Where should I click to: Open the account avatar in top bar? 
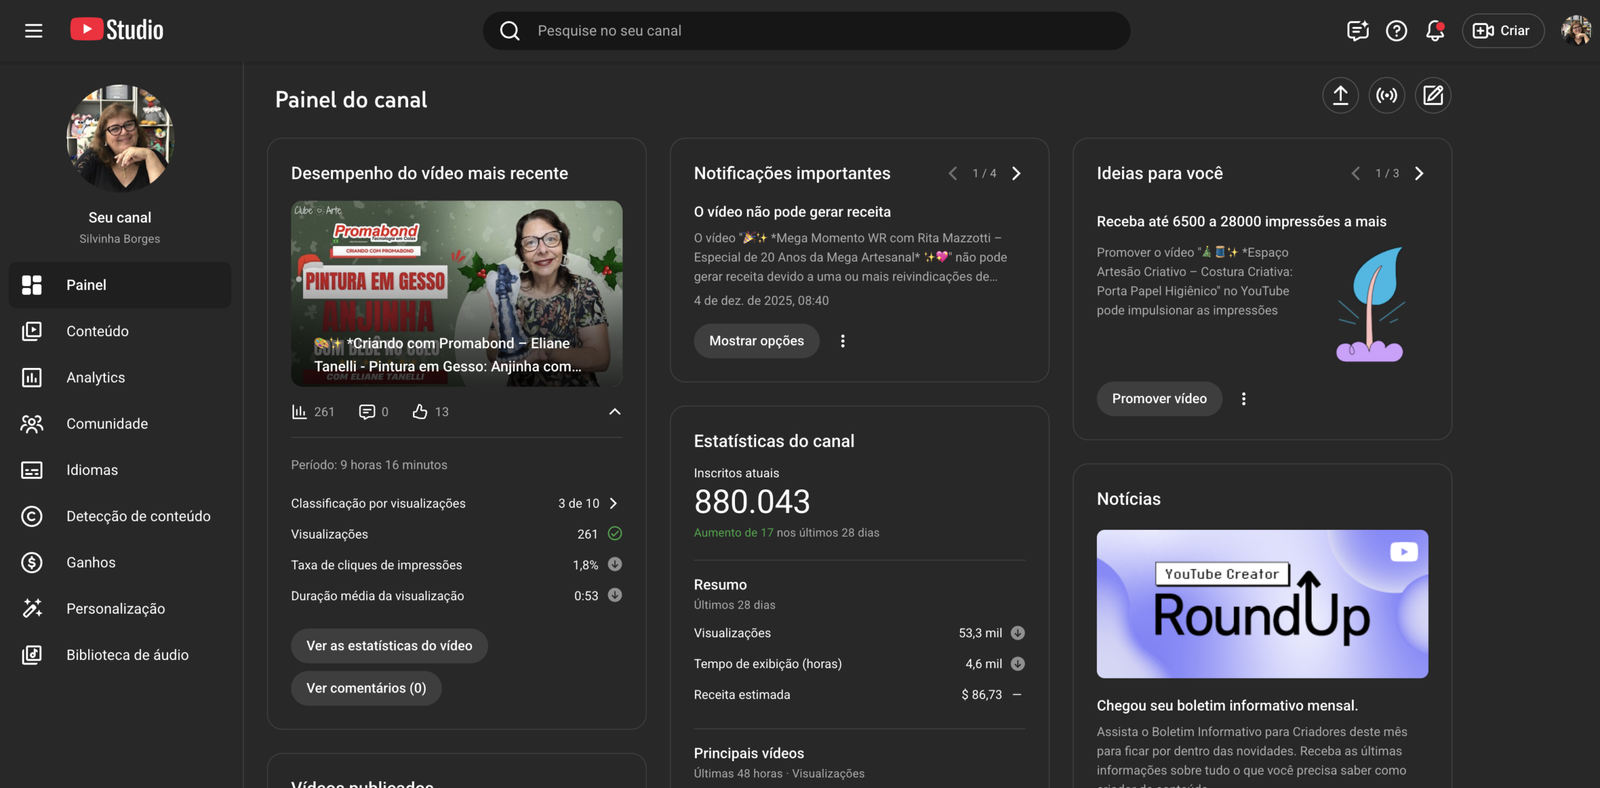point(1575,31)
